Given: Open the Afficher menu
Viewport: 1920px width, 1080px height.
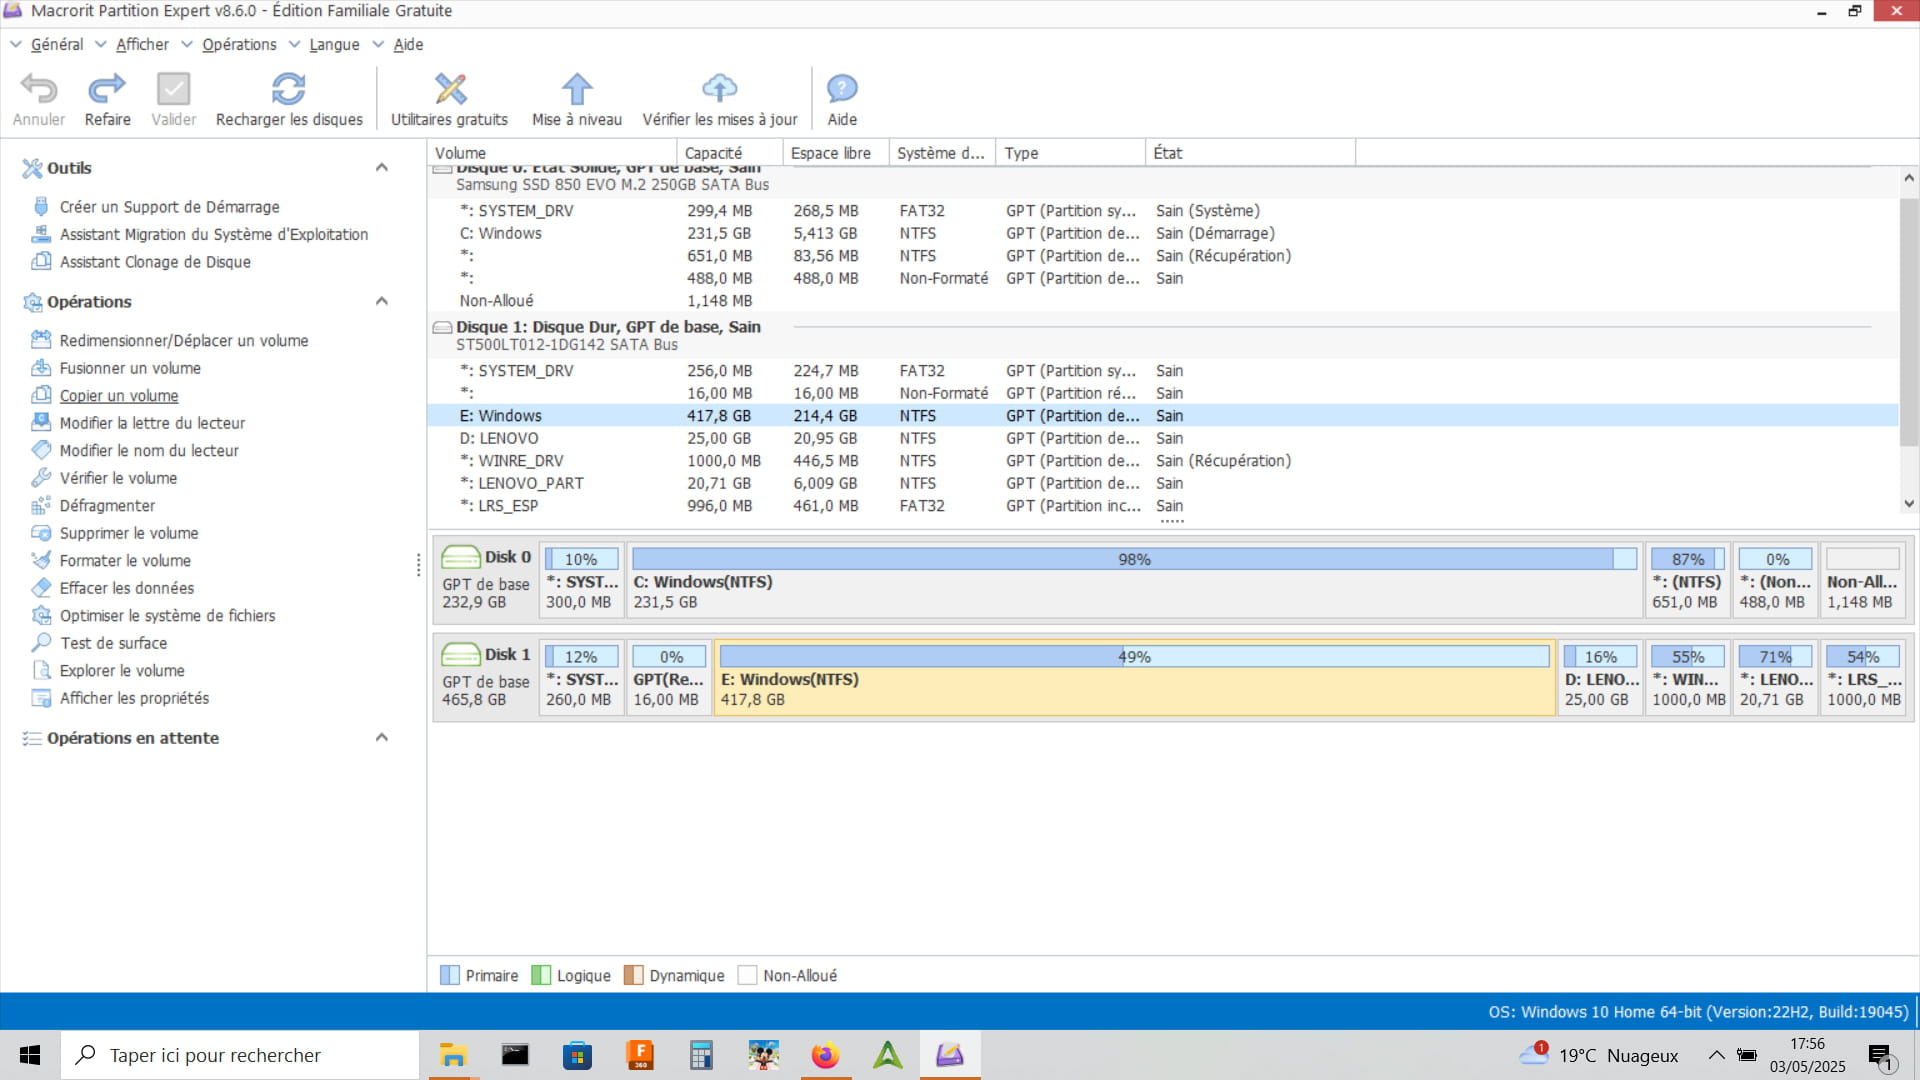Looking at the screenshot, I should 142,44.
